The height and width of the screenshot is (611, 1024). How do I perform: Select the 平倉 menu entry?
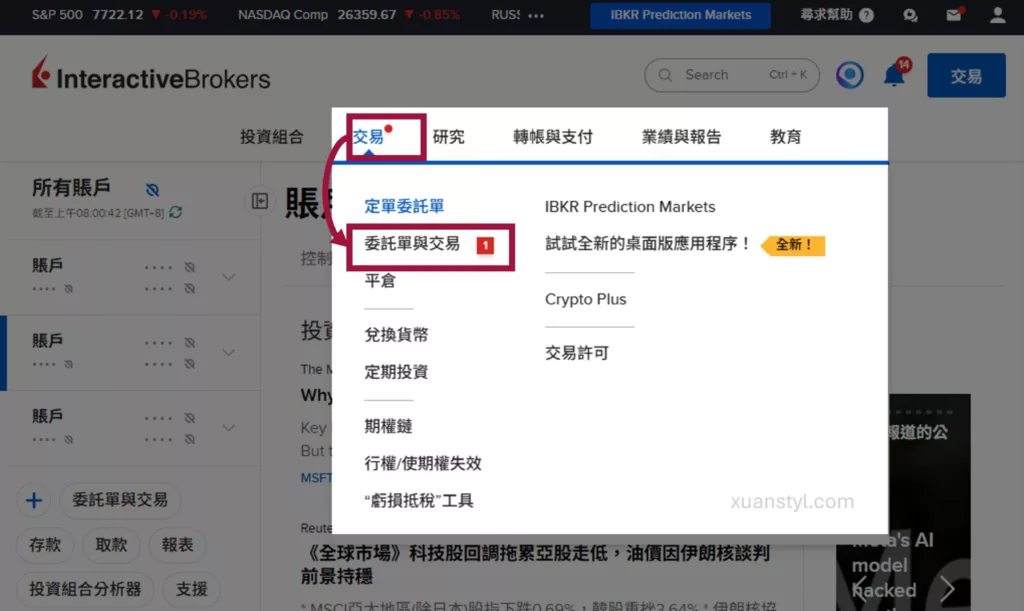click(380, 281)
